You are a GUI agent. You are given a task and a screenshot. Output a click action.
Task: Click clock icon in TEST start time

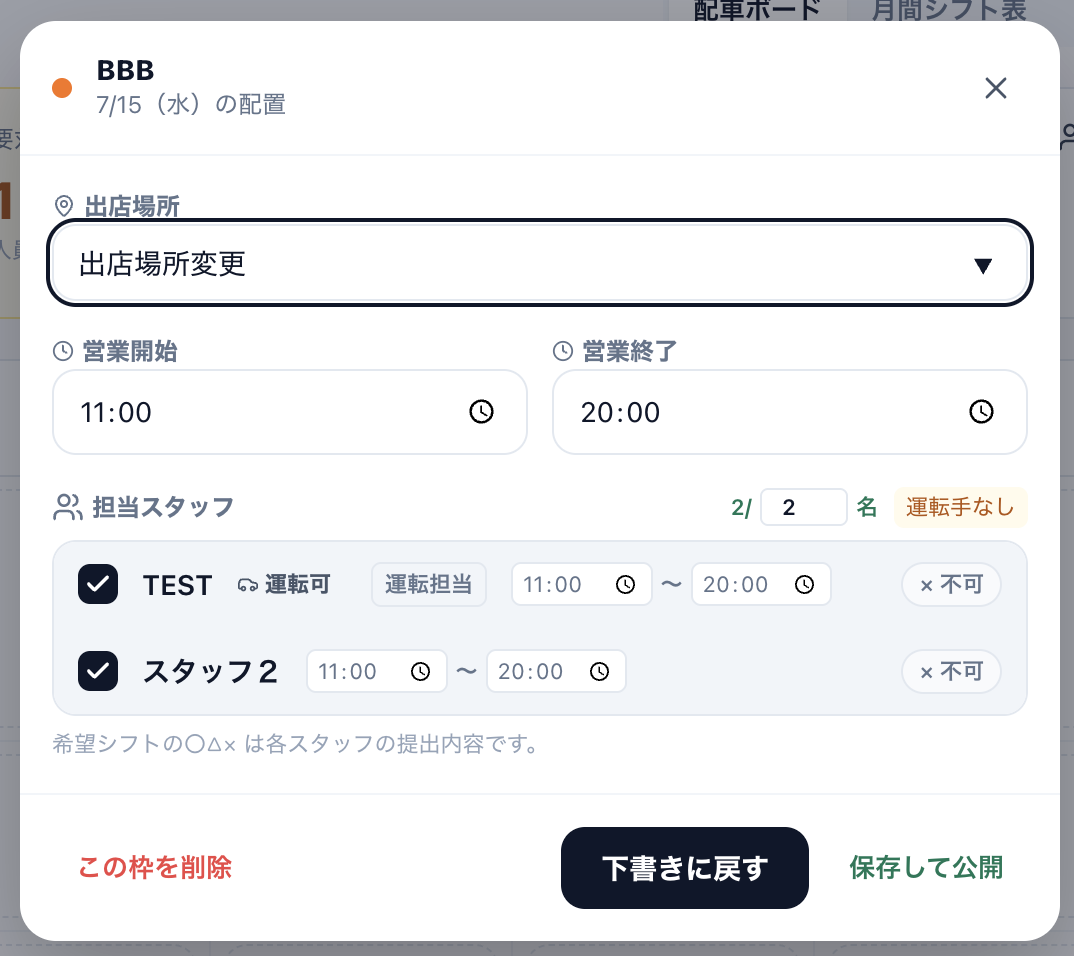click(625, 585)
